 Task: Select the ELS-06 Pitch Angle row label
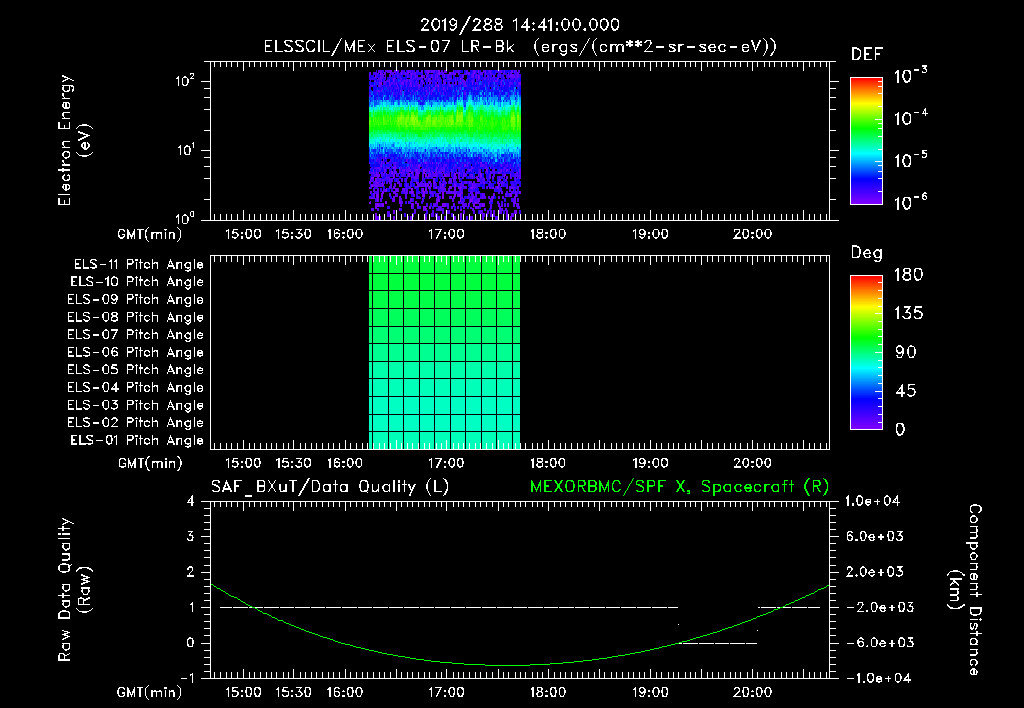[x=136, y=353]
